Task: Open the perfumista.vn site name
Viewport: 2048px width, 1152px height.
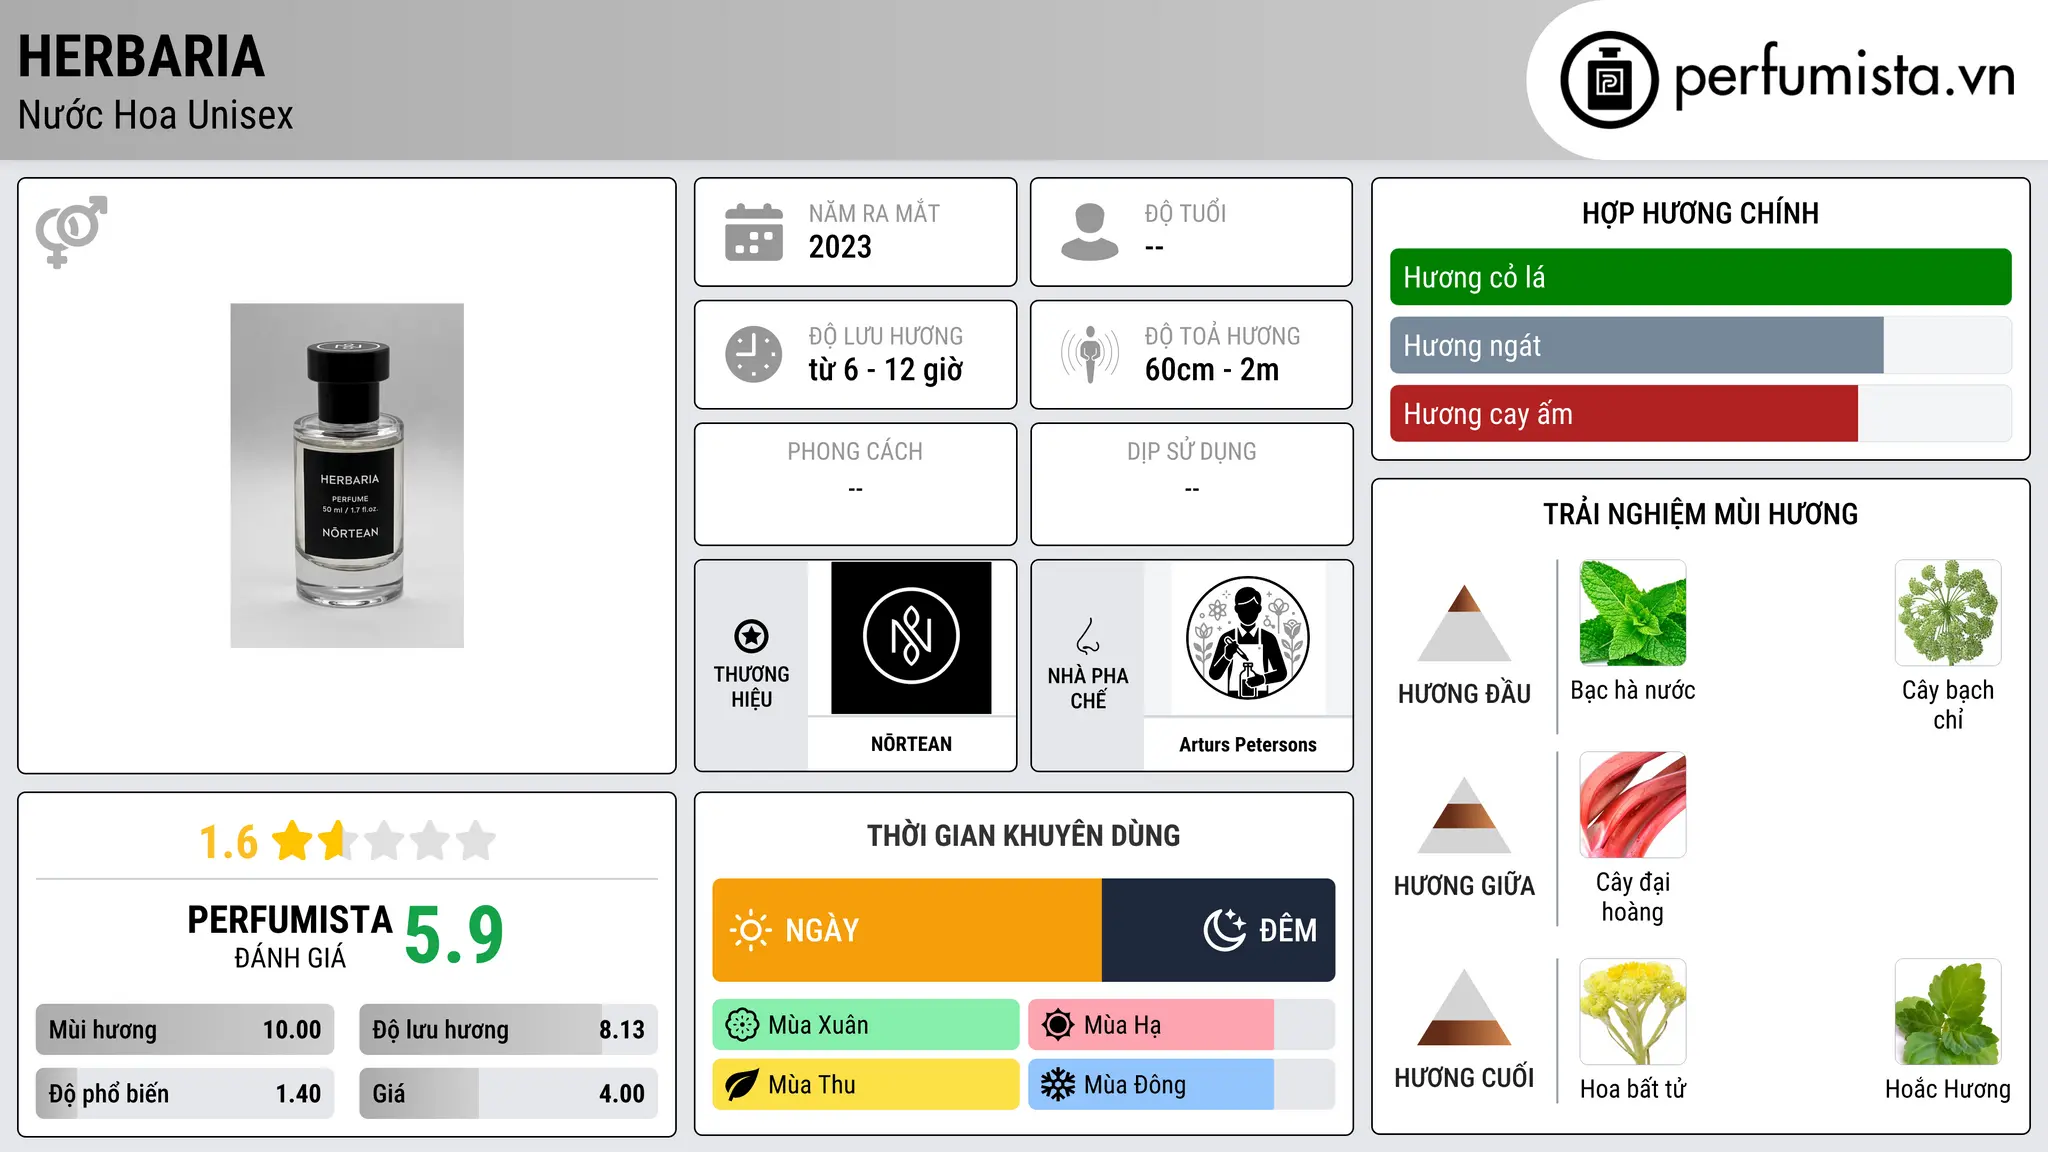Action: pos(1844,75)
